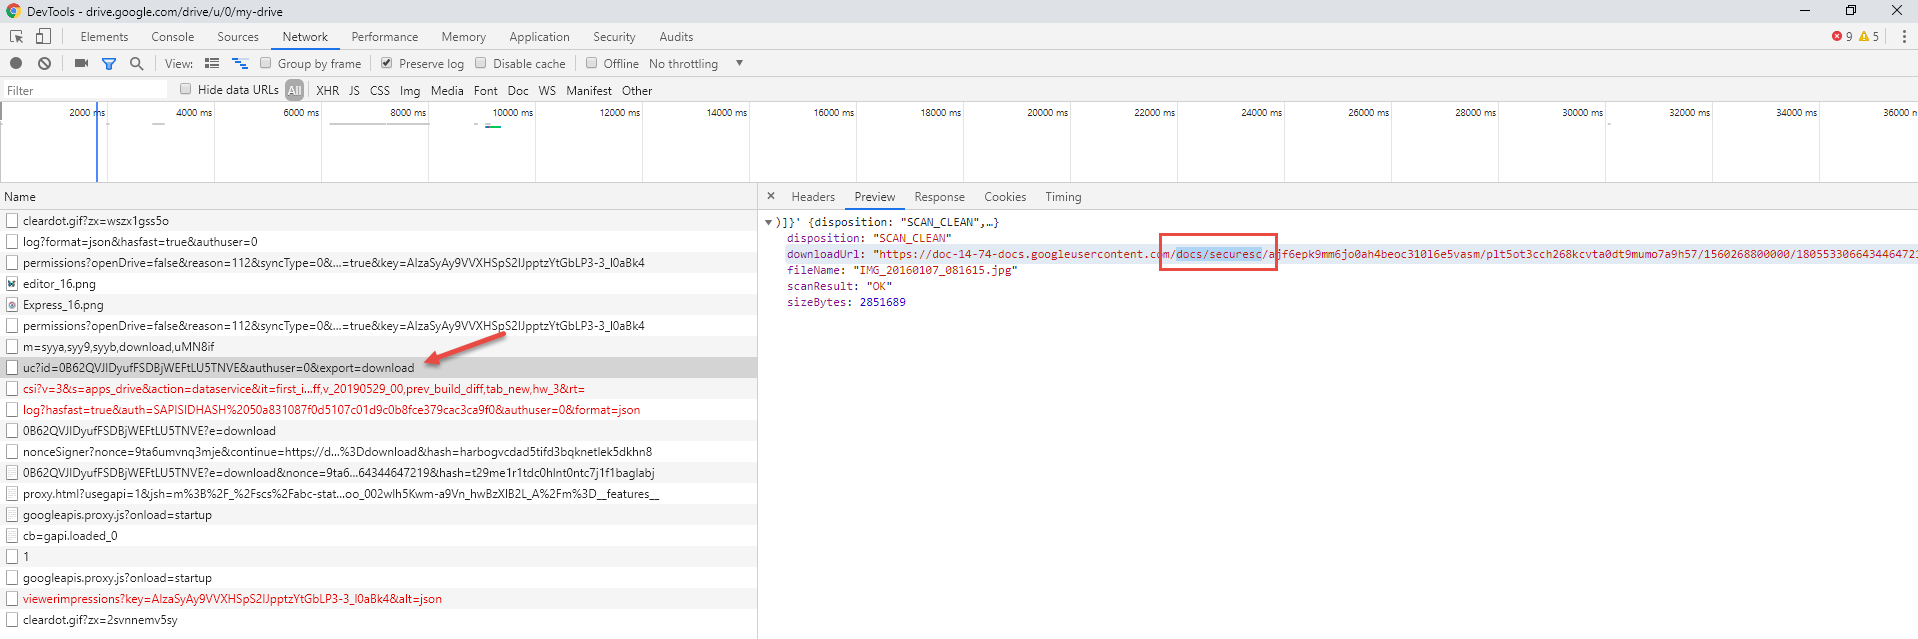Open the No throttling dropdown
This screenshot has width=1918, height=639.
pos(696,64)
